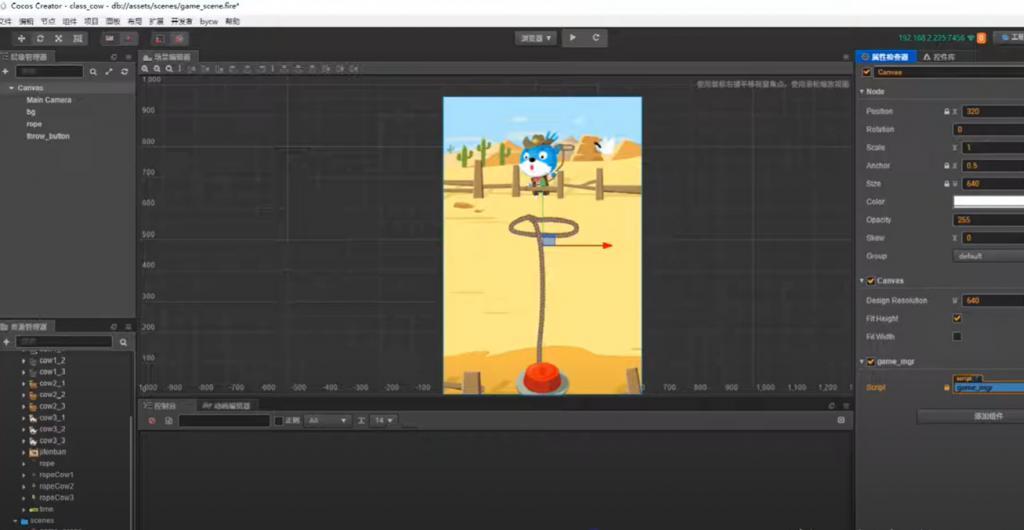This screenshot has width=1024, height=530.
Task: Select the cow2_2 asset
Action: pyautogui.click(x=52, y=395)
